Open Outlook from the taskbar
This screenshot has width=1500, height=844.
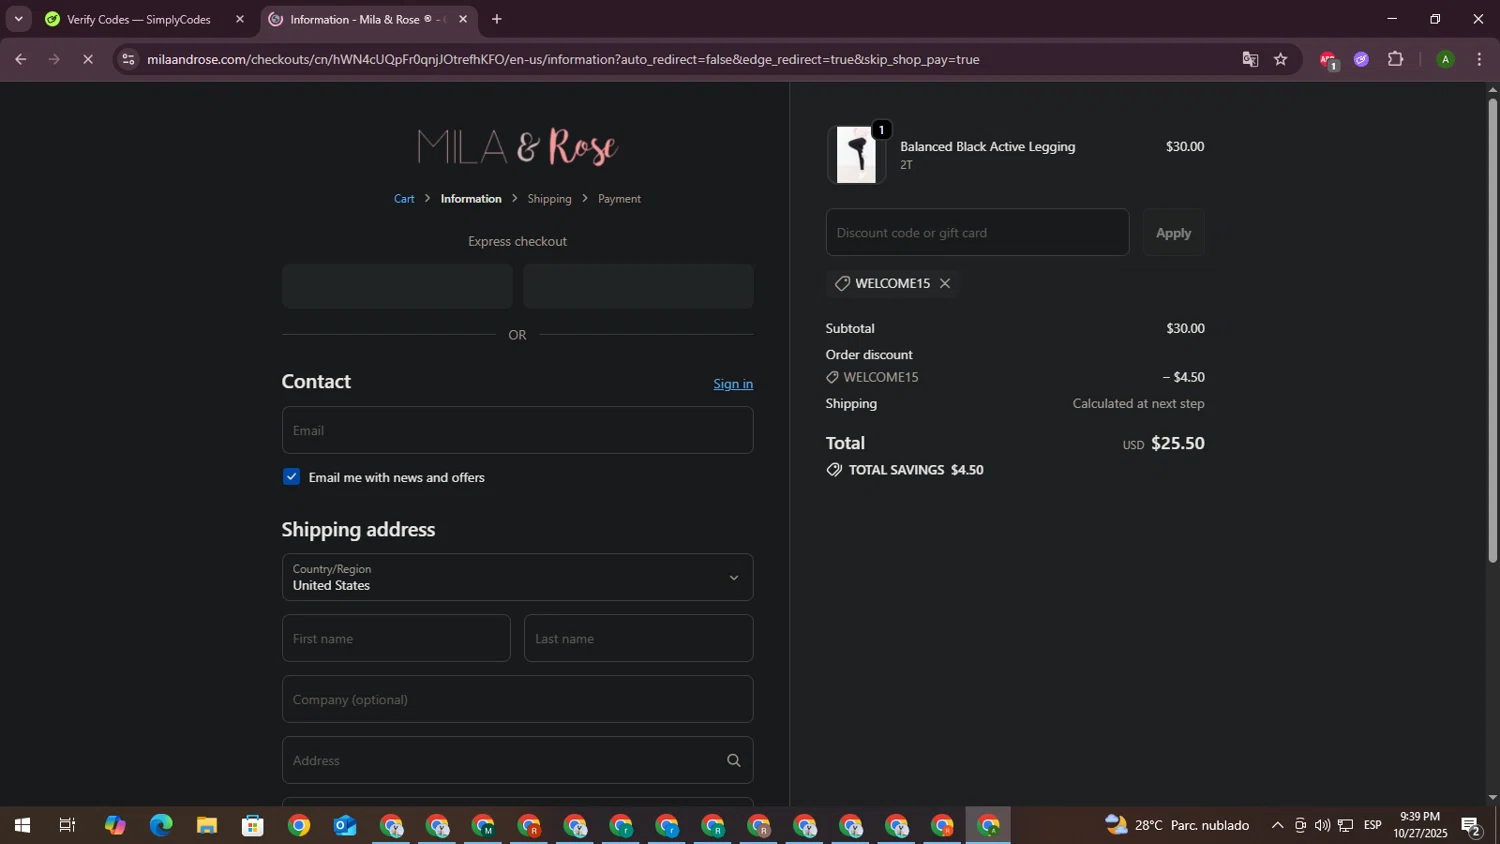pos(345,825)
